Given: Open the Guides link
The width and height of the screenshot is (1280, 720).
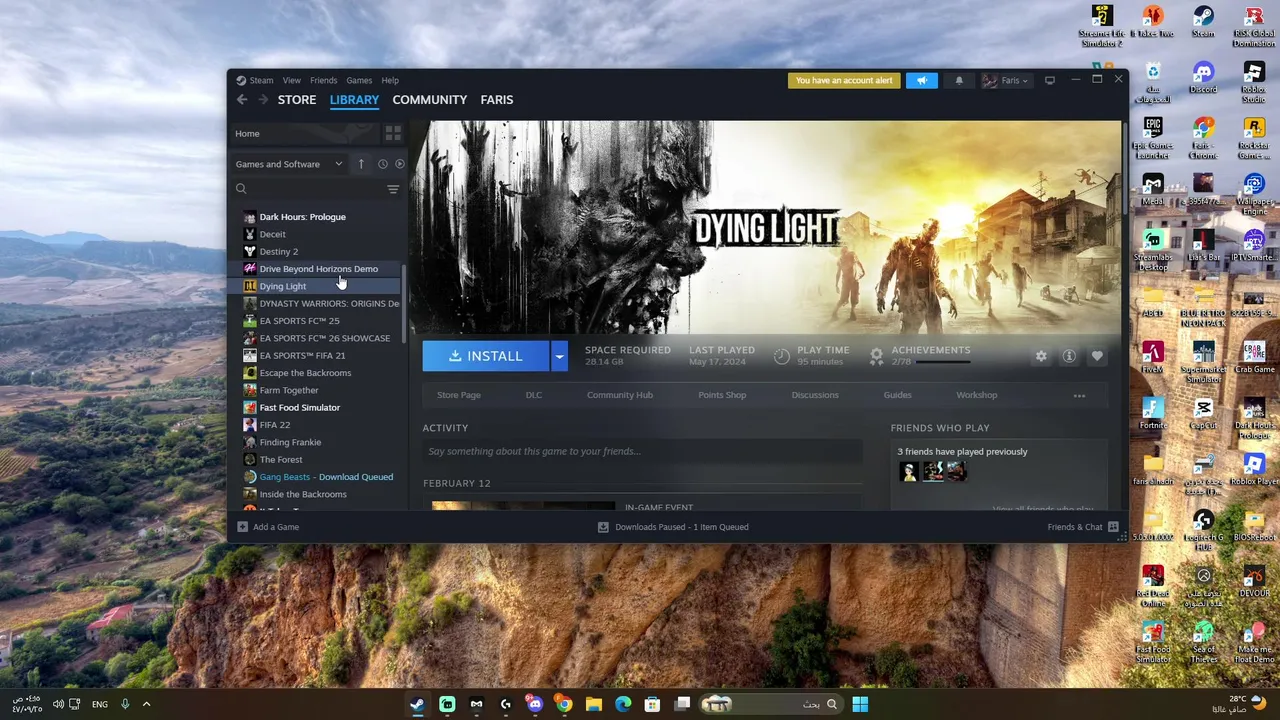Looking at the screenshot, I should coord(897,395).
